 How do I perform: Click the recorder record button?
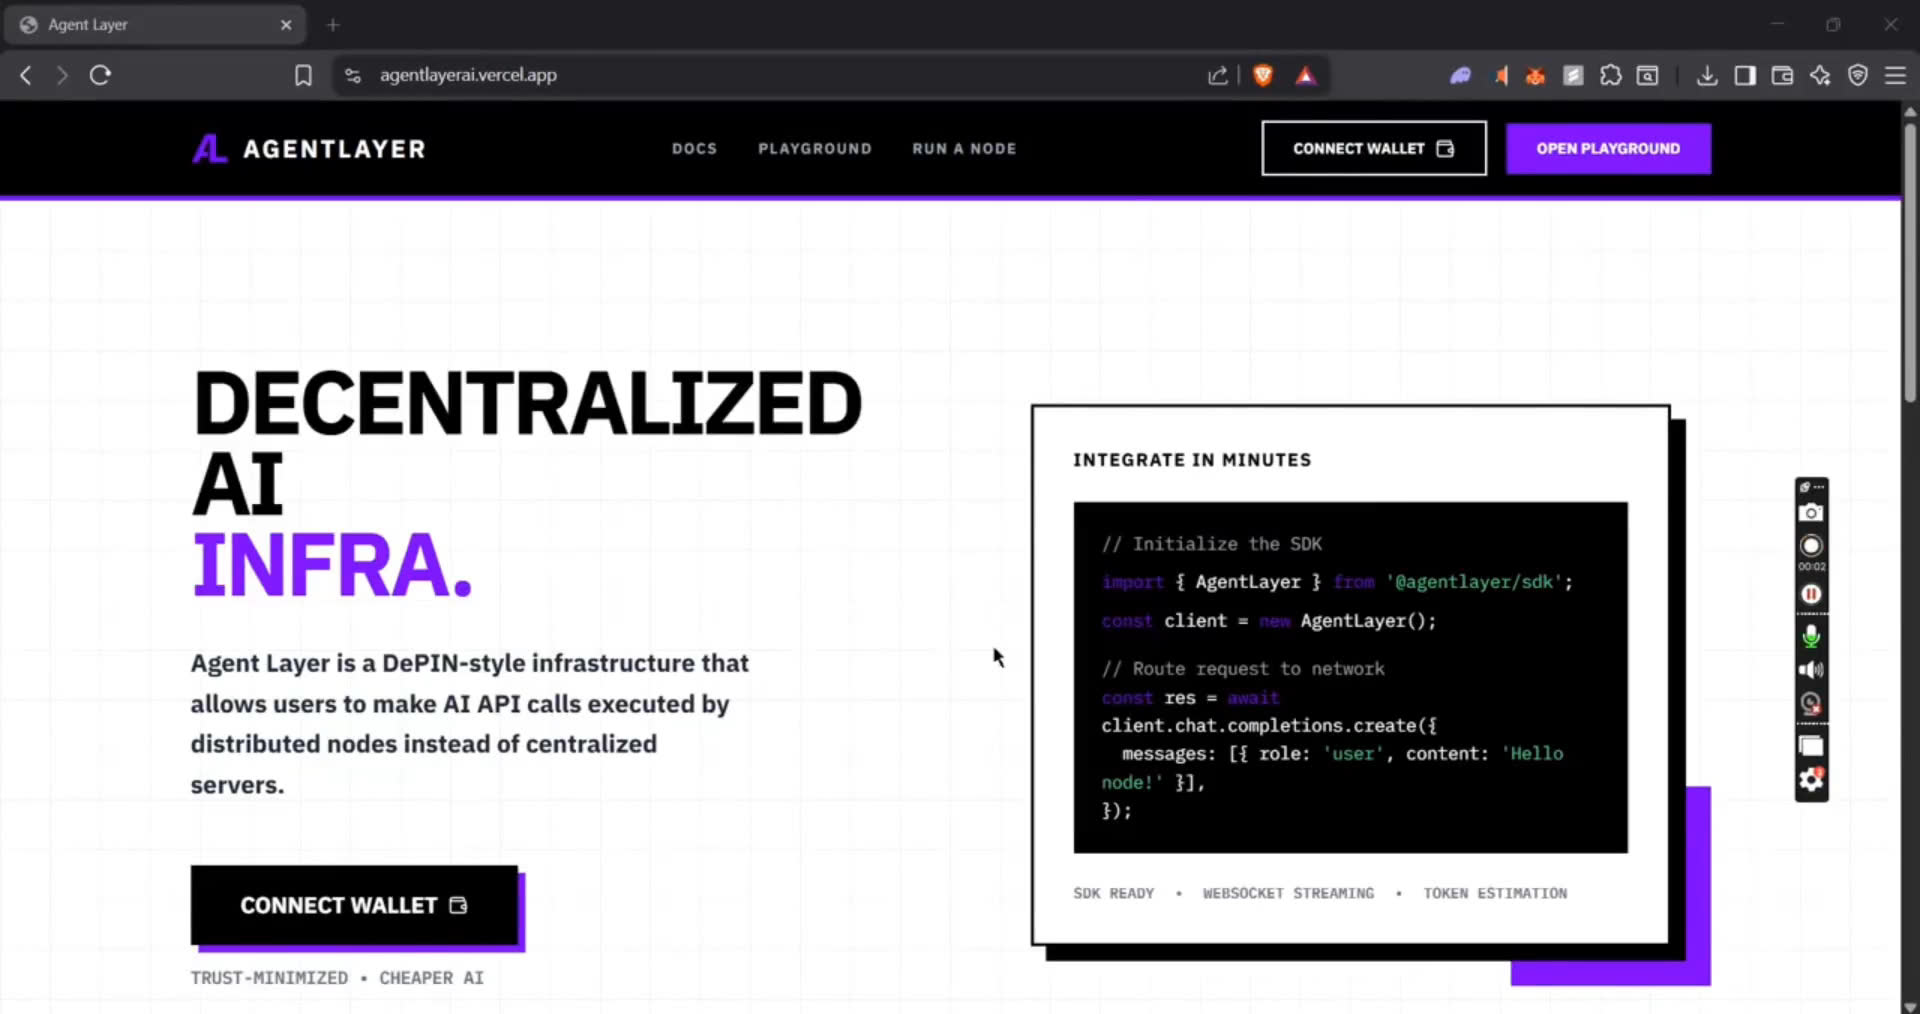click(x=1811, y=545)
